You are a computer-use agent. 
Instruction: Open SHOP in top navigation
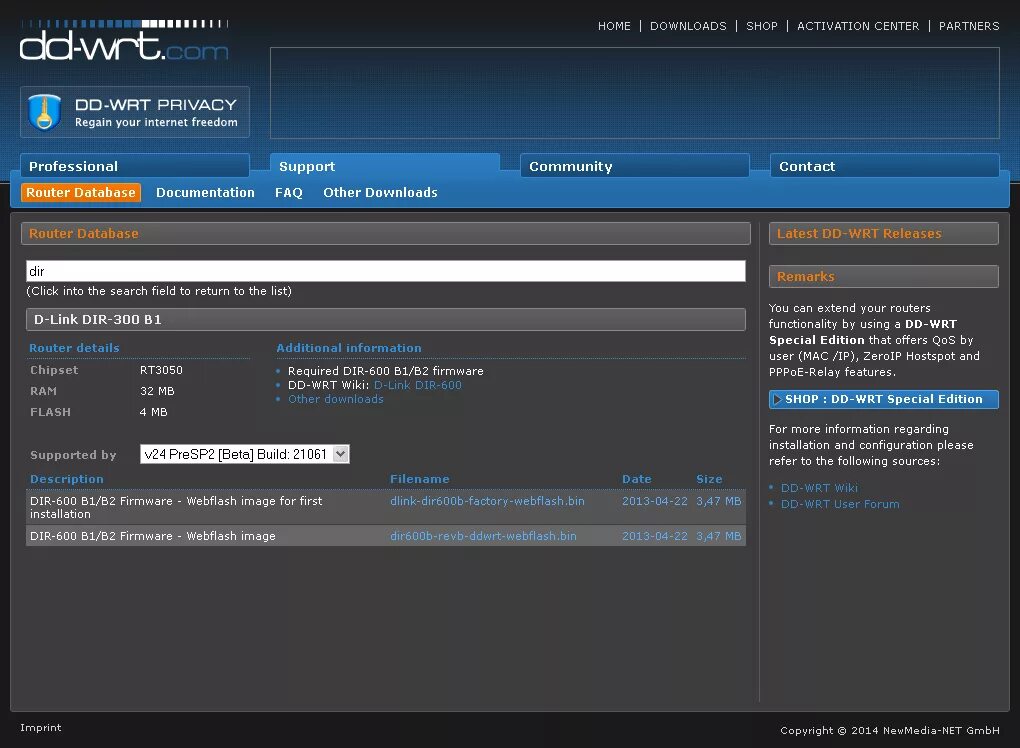coord(762,26)
